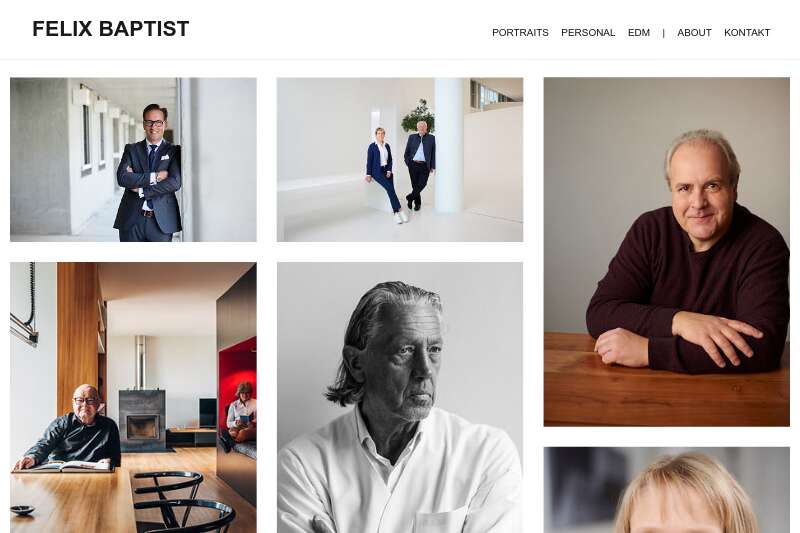Click the woman reading in red alcove
Viewport: 800px width, 533px height.
click(240, 414)
